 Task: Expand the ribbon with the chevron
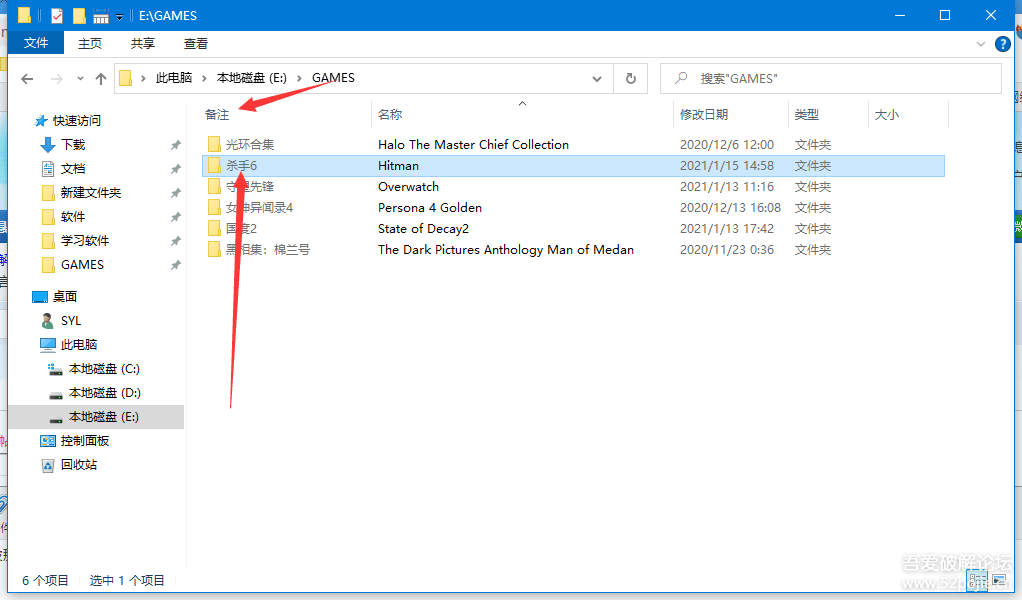point(980,44)
